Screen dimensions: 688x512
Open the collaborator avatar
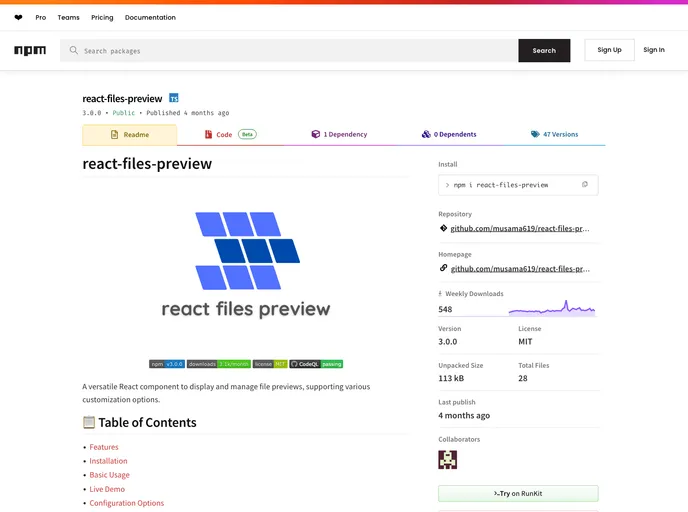pos(448,460)
